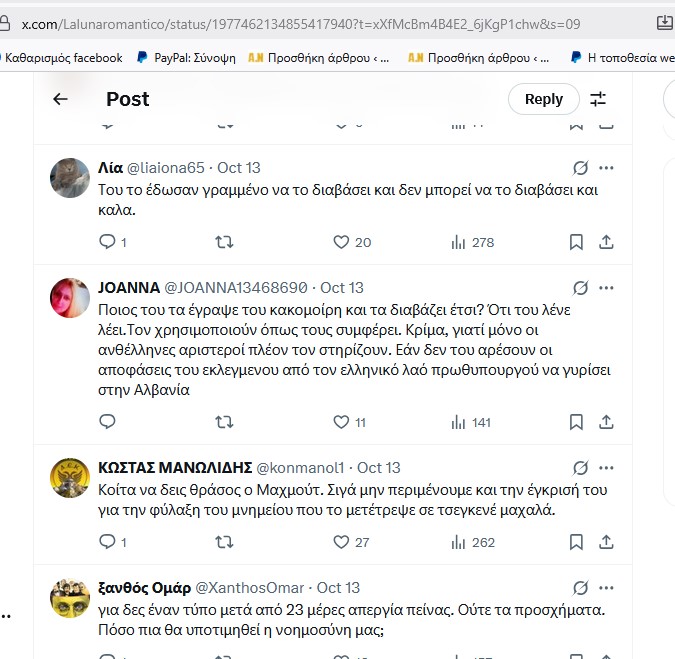Like Λία's reply with 20 likes
The height and width of the screenshot is (659, 675).
point(341,242)
